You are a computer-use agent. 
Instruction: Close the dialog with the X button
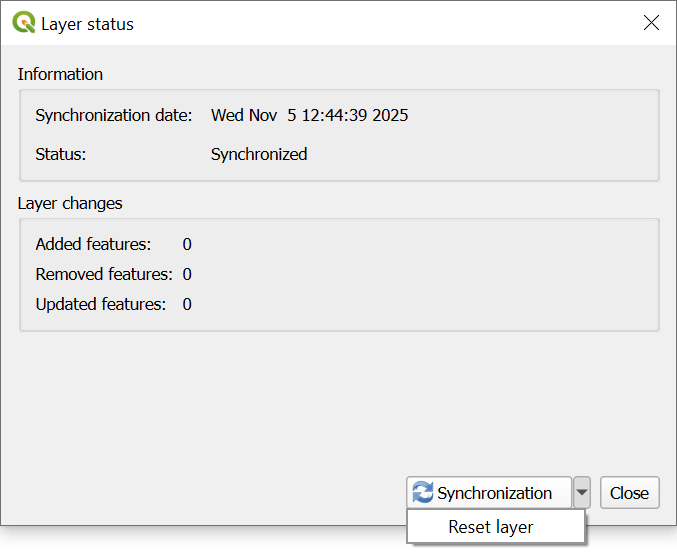(x=651, y=23)
